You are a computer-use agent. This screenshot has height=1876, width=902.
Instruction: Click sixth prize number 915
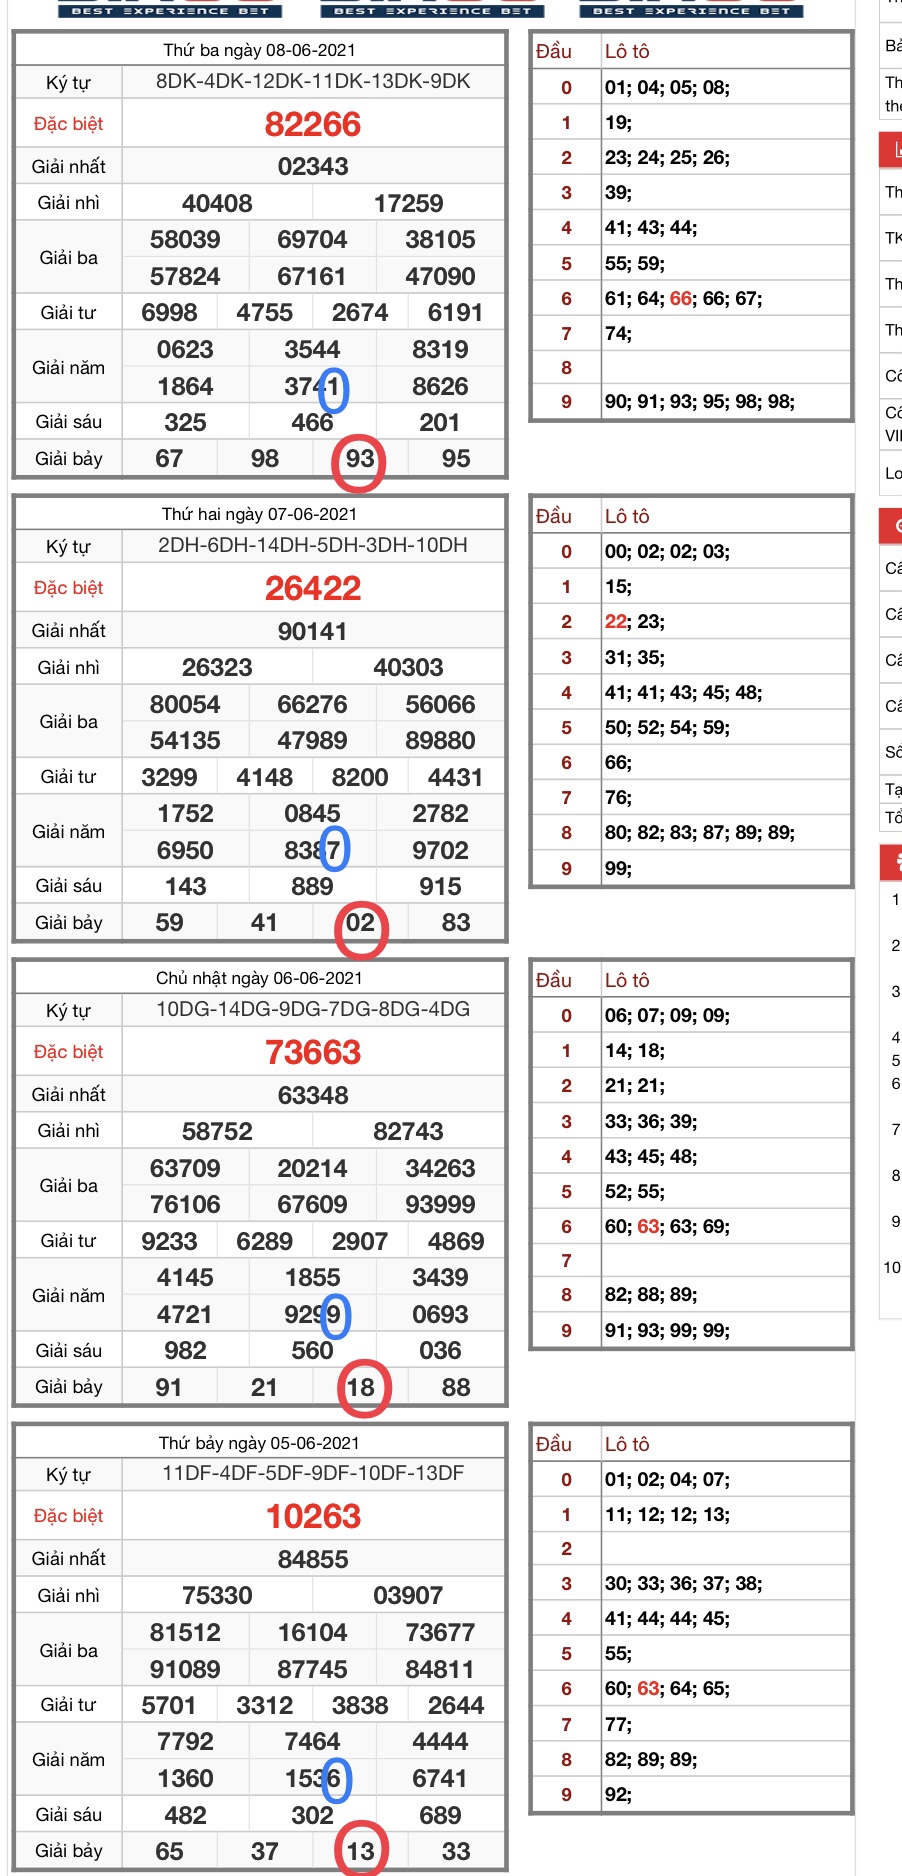coord(440,886)
